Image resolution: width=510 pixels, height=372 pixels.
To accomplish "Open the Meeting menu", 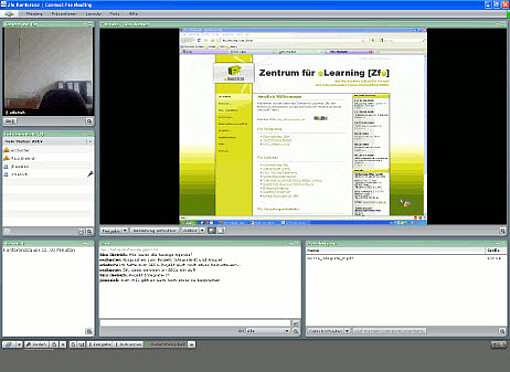I will pos(34,14).
